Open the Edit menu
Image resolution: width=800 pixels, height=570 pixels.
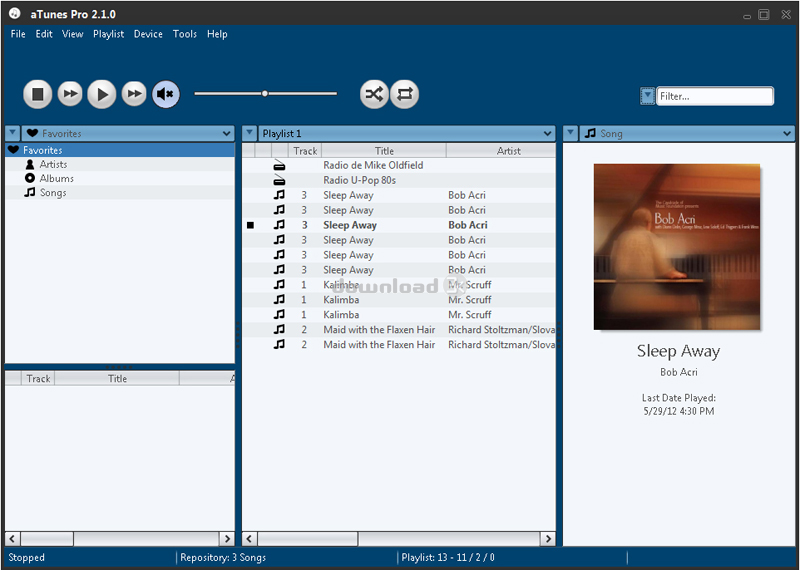point(44,34)
